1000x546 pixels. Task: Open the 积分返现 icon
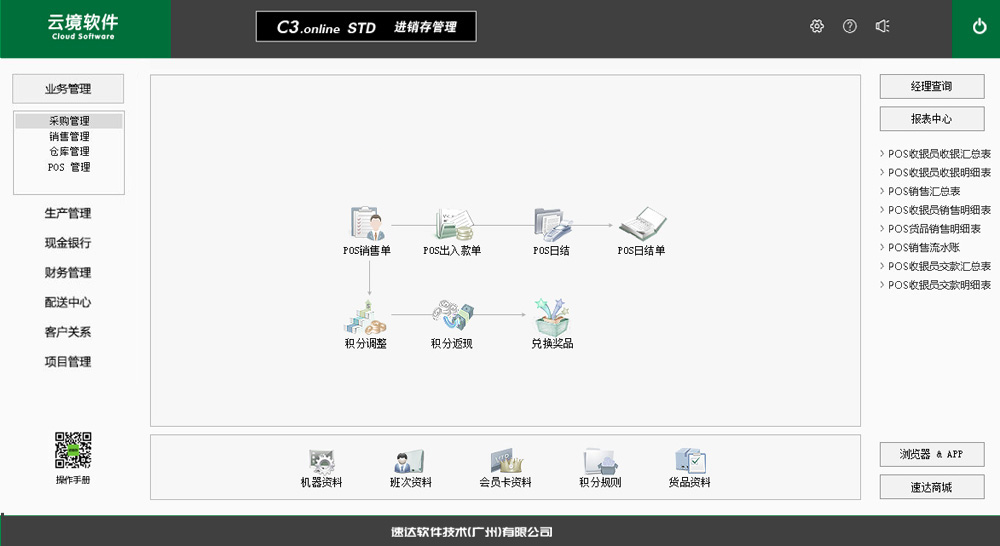pos(451,318)
